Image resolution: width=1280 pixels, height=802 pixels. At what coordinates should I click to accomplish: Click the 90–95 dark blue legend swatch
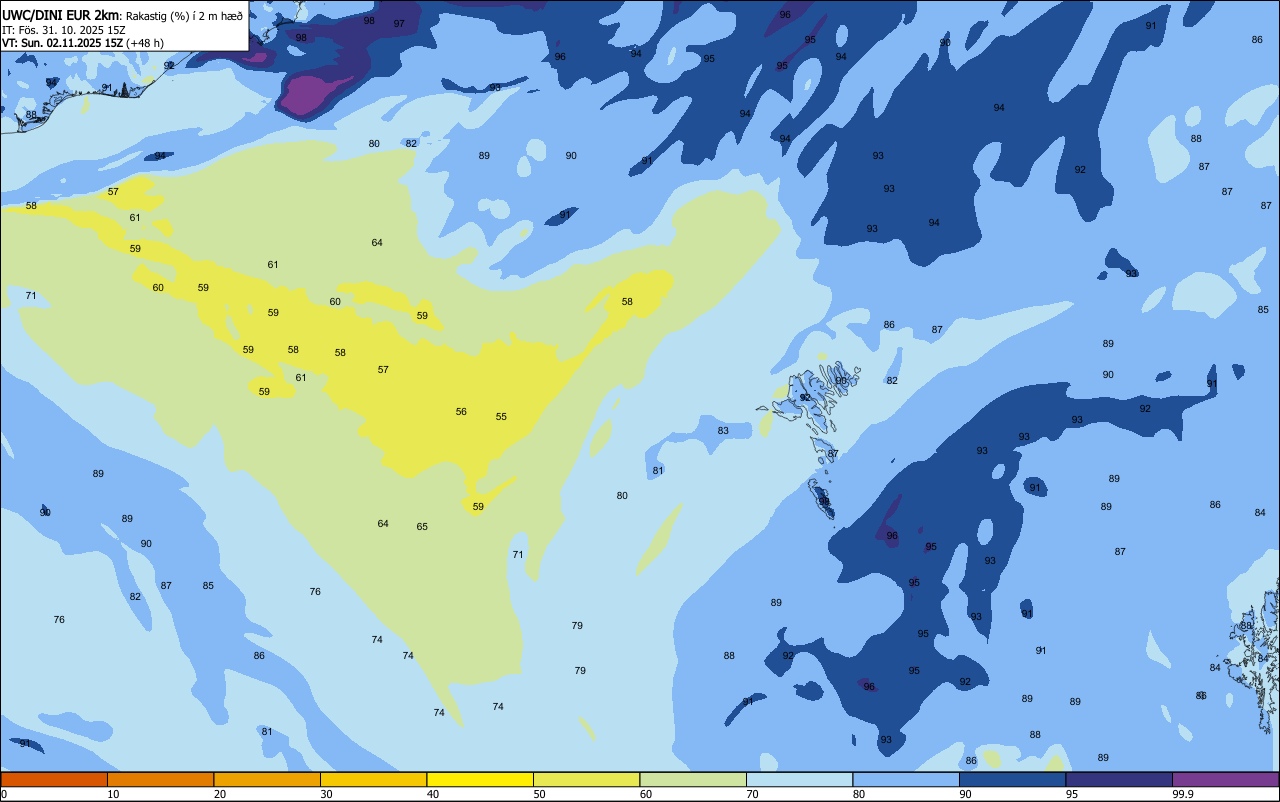point(1012,779)
